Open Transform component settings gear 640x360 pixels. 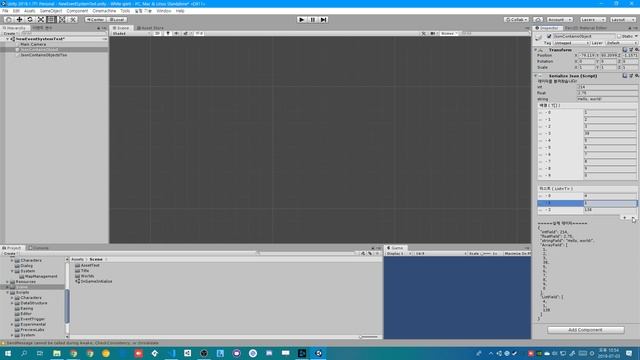coord(636,50)
